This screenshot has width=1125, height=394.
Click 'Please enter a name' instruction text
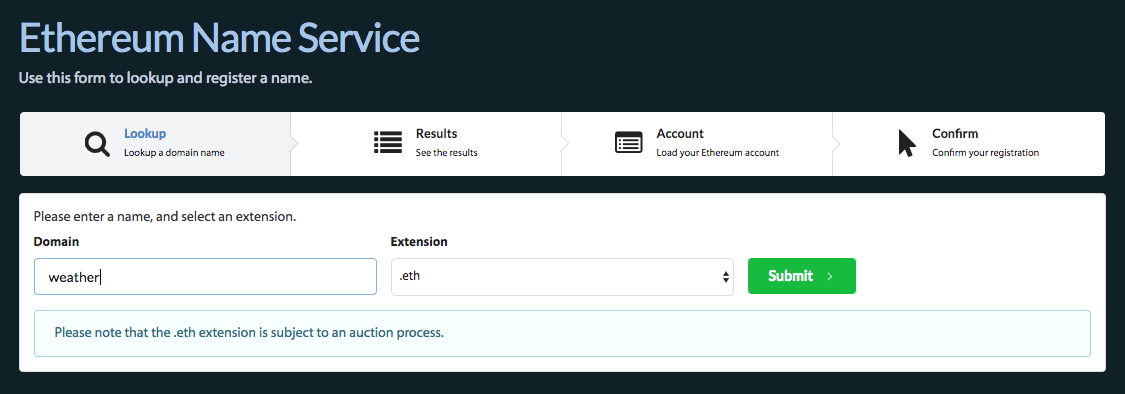click(x=164, y=216)
